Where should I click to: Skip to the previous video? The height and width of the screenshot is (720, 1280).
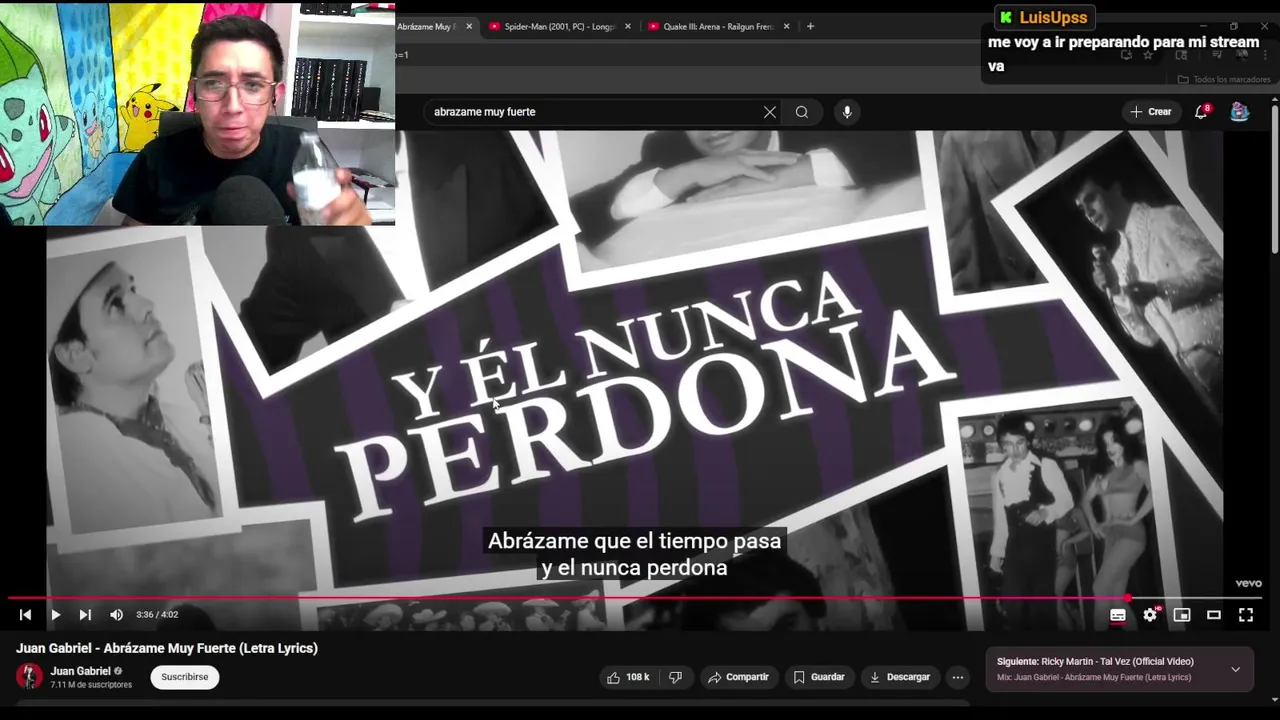tap(25, 615)
